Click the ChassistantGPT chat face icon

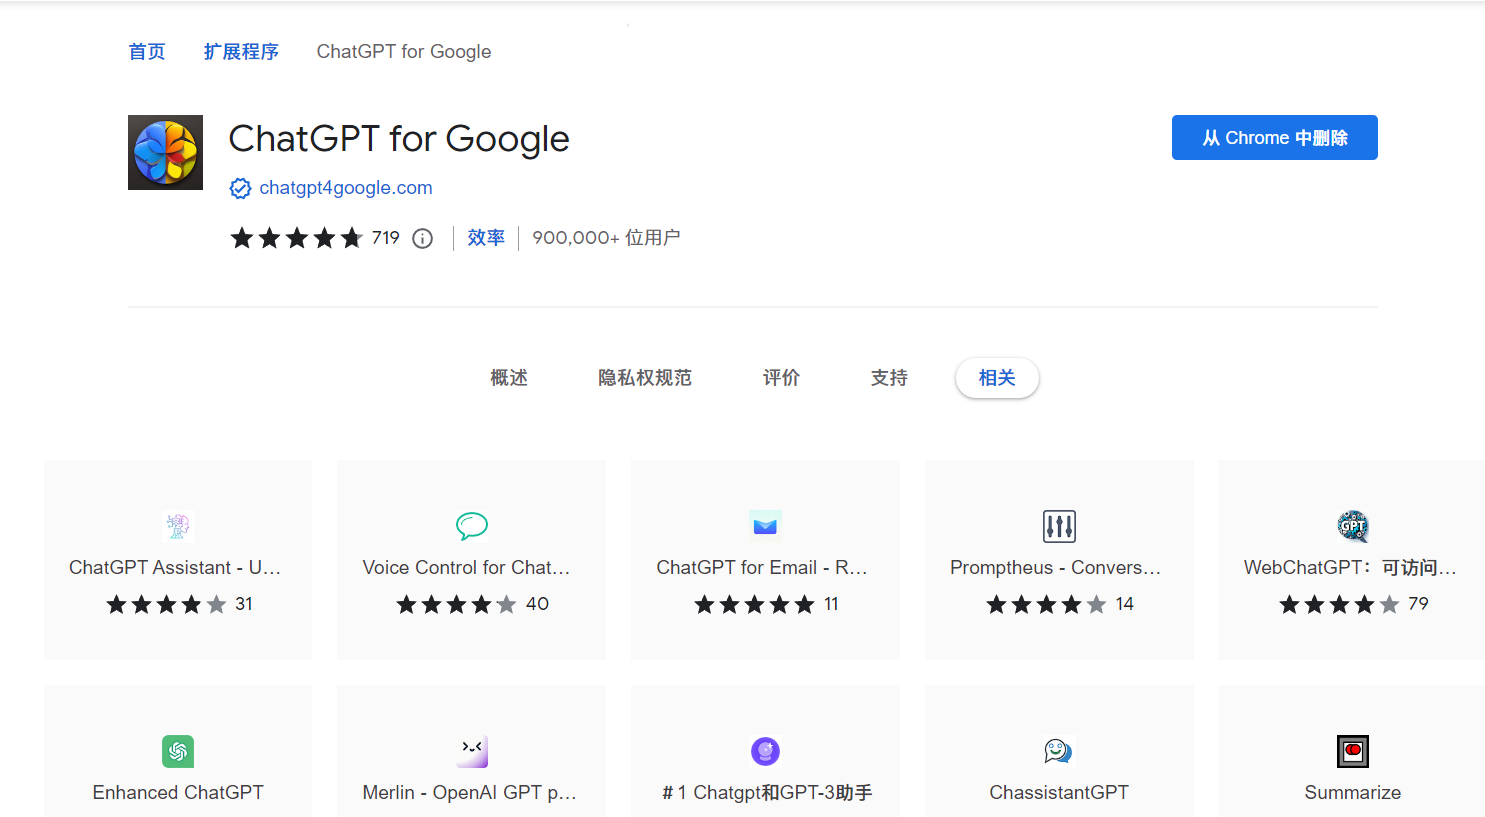pyautogui.click(x=1059, y=751)
